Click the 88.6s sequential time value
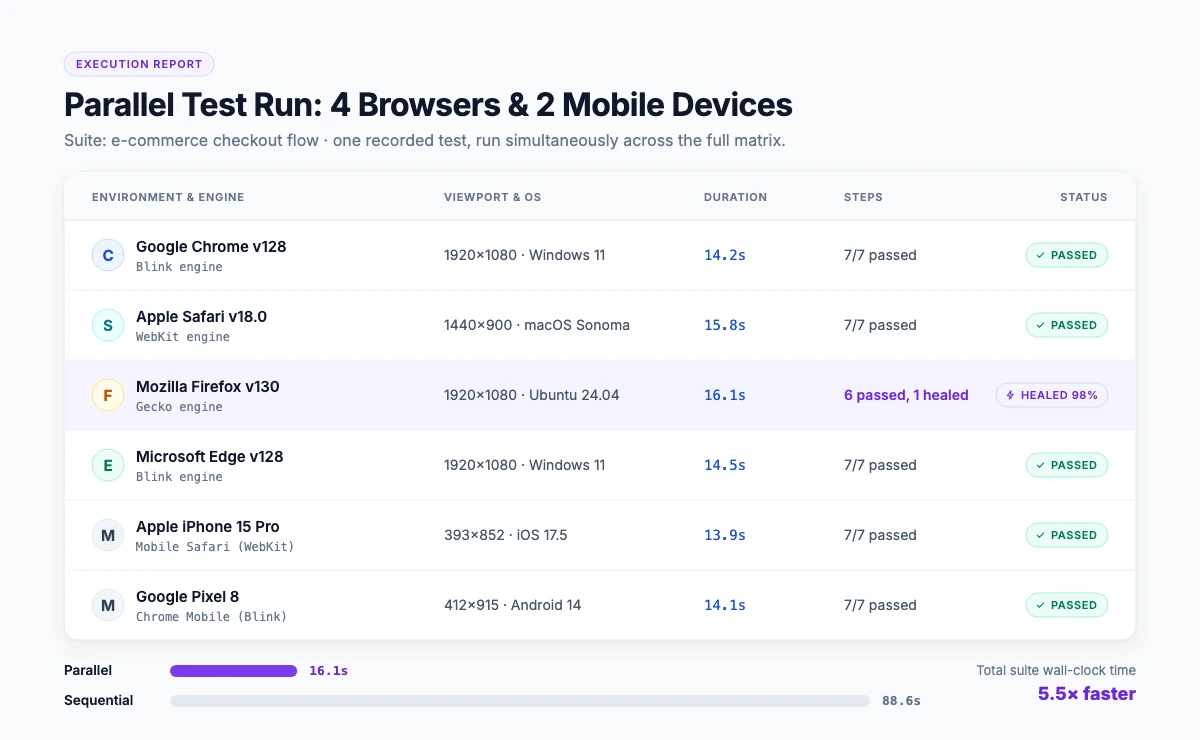The image size is (1200, 740). pos(901,701)
